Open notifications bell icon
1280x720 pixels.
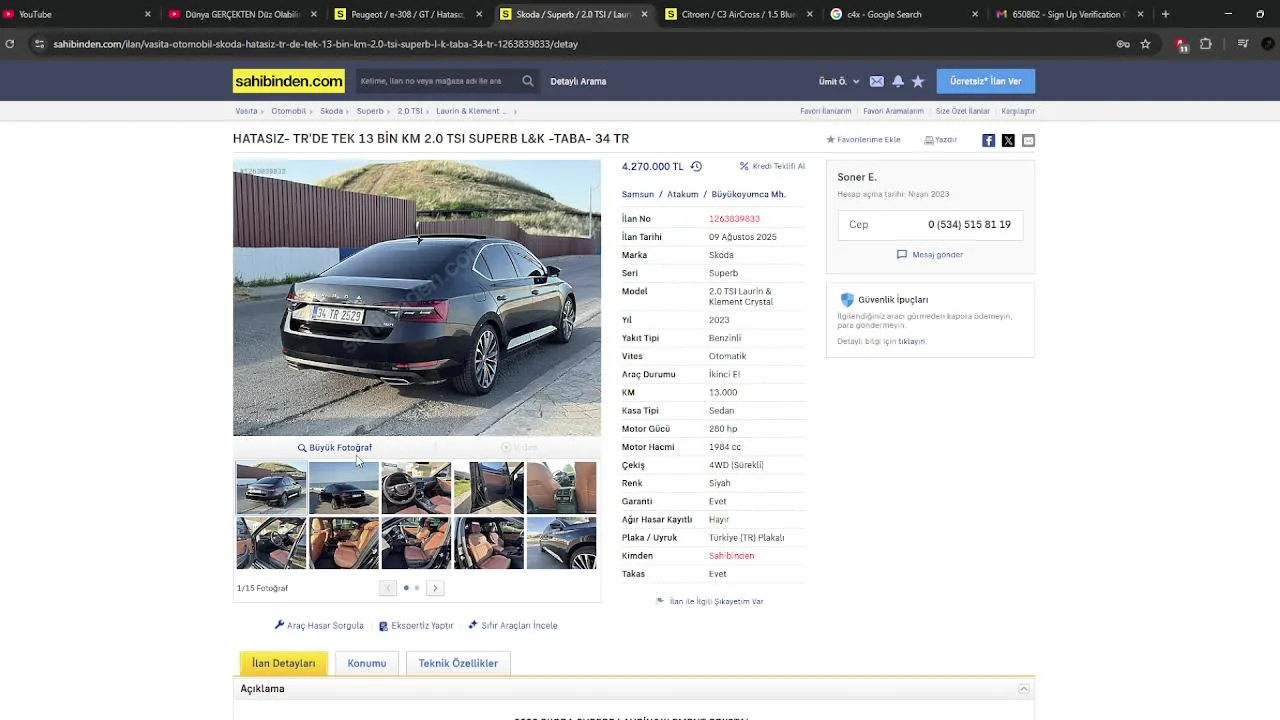point(897,81)
